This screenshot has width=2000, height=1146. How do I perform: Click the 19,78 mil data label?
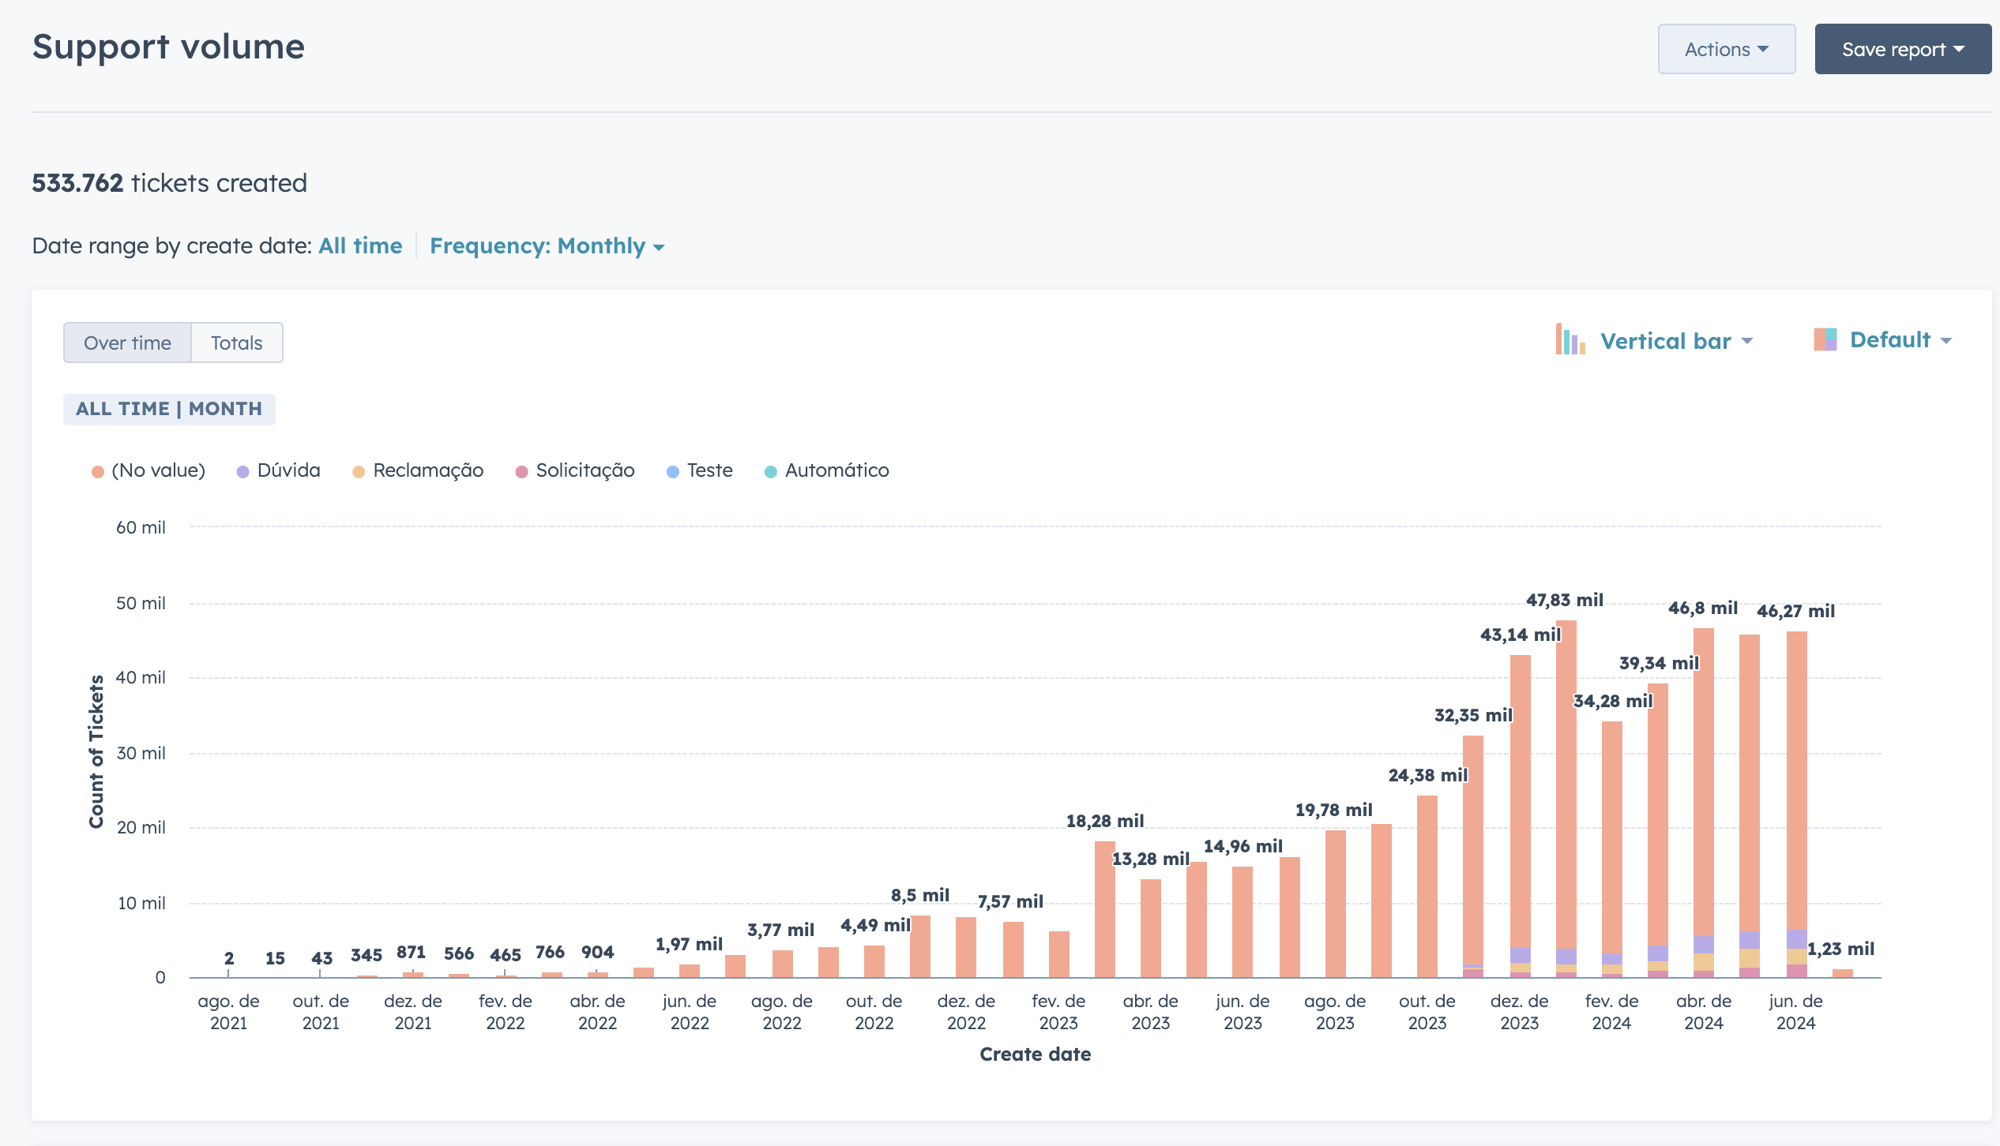coord(1334,810)
